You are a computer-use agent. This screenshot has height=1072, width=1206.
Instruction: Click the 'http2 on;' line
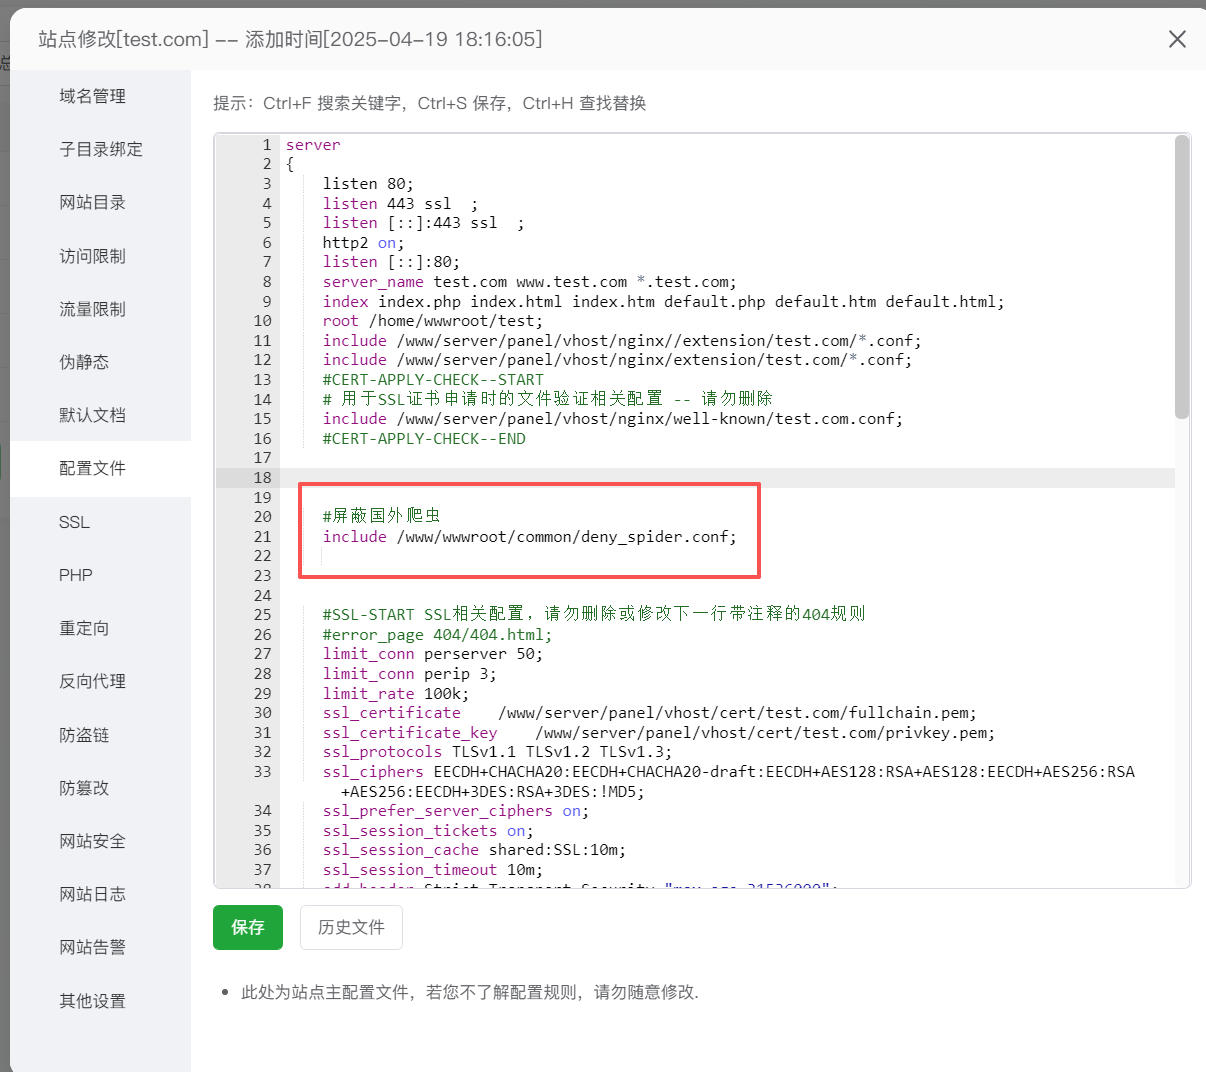click(x=363, y=243)
